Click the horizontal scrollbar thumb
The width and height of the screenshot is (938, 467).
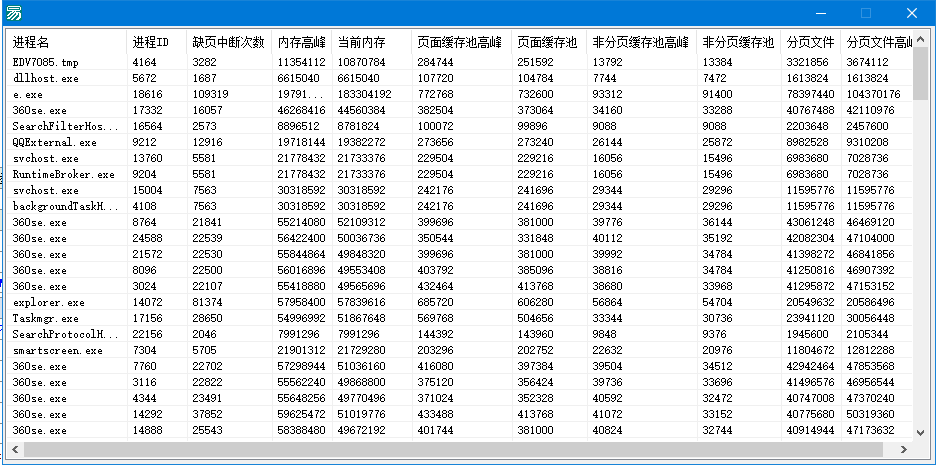point(453,449)
